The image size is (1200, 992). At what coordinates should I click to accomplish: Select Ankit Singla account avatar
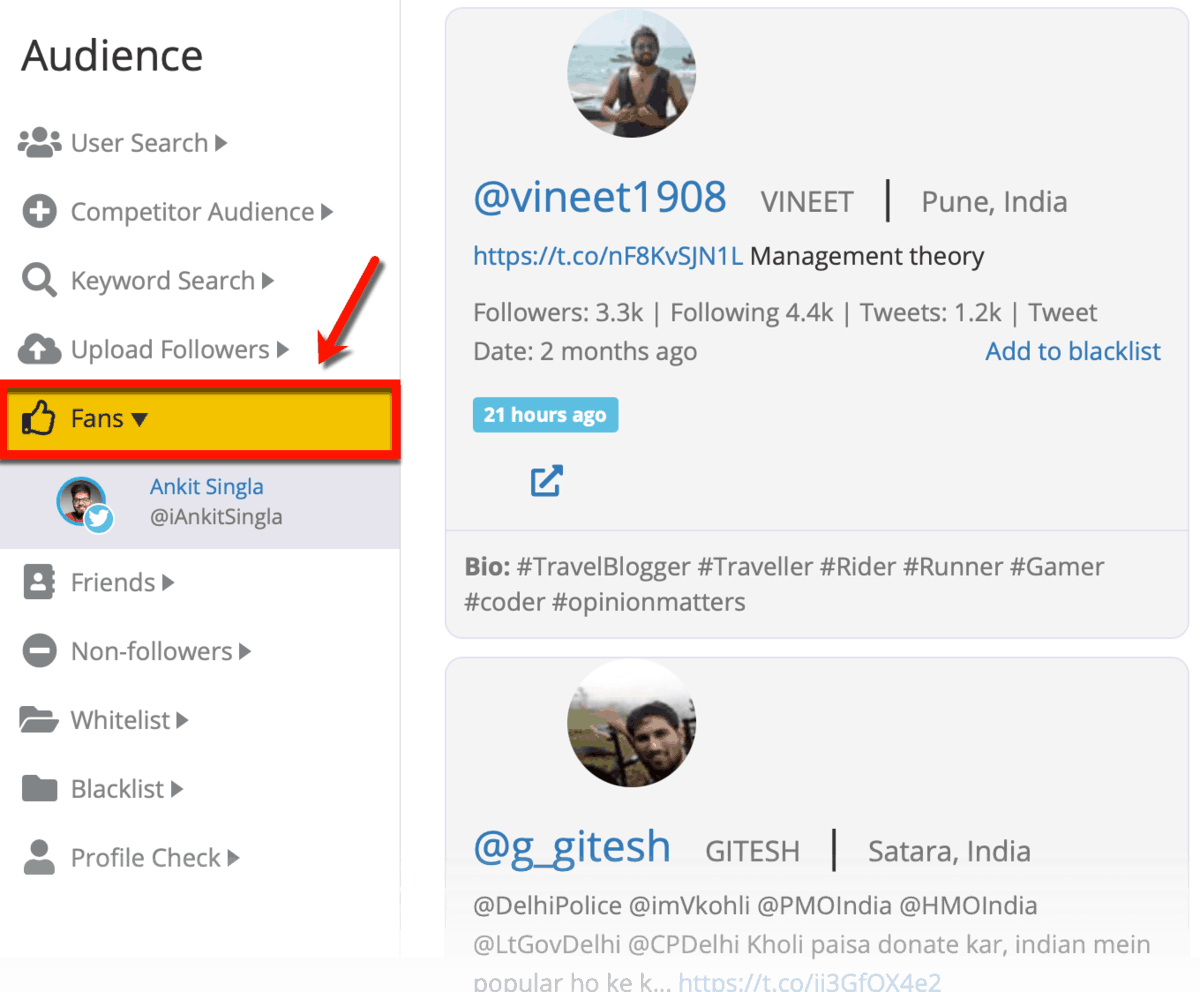pyautogui.click(x=82, y=503)
